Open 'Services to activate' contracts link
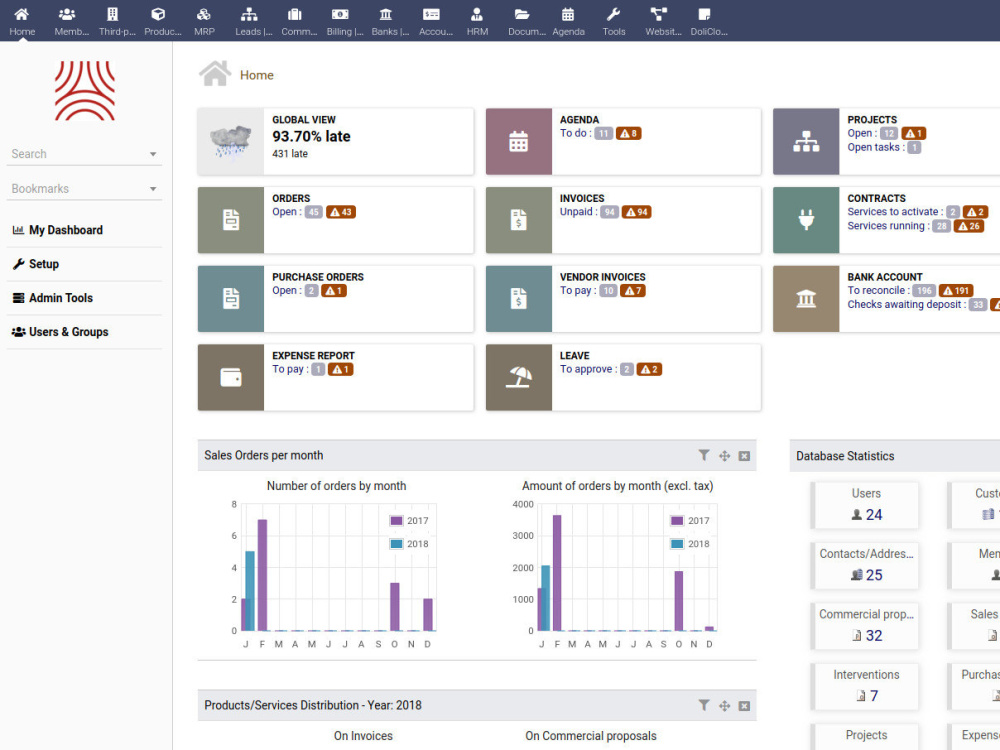1000x750 pixels. (895, 212)
